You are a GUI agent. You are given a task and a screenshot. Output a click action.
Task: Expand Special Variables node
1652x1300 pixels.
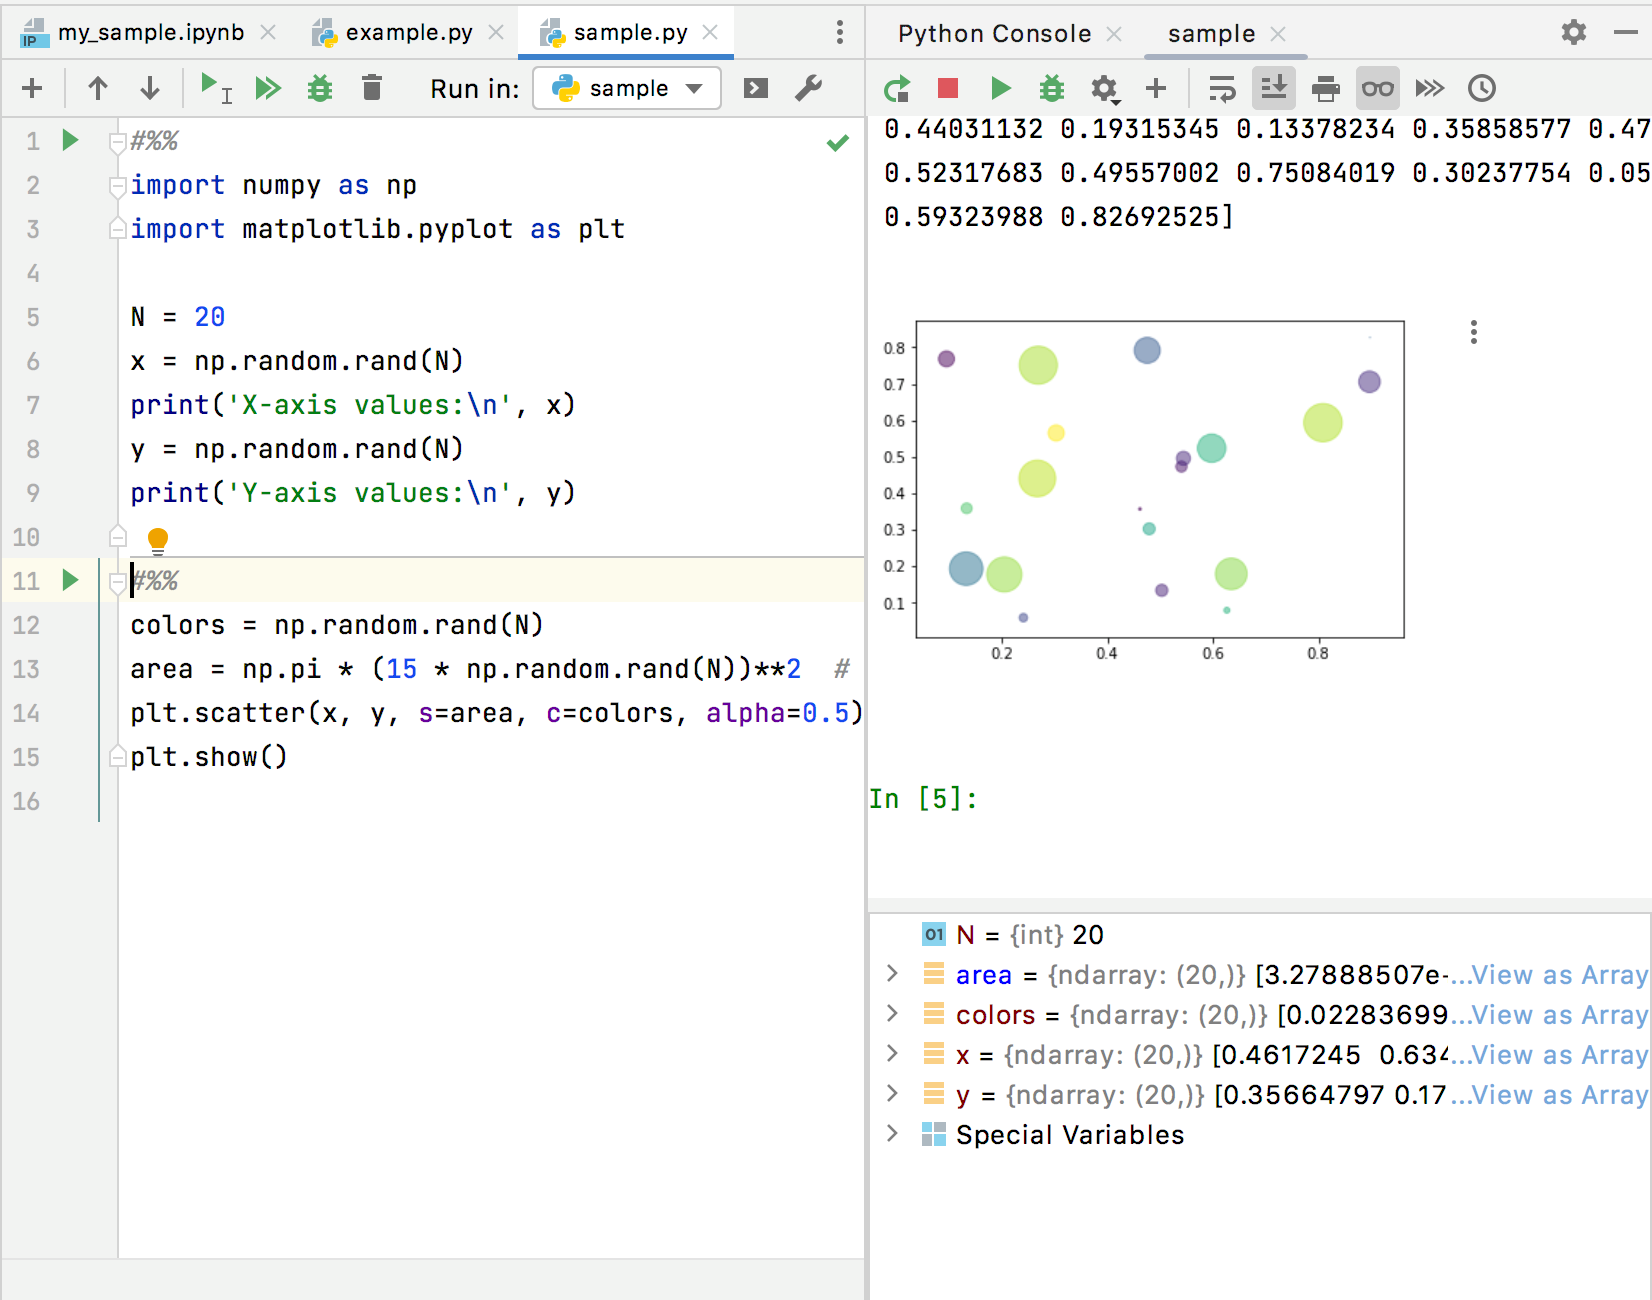tap(892, 1133)
